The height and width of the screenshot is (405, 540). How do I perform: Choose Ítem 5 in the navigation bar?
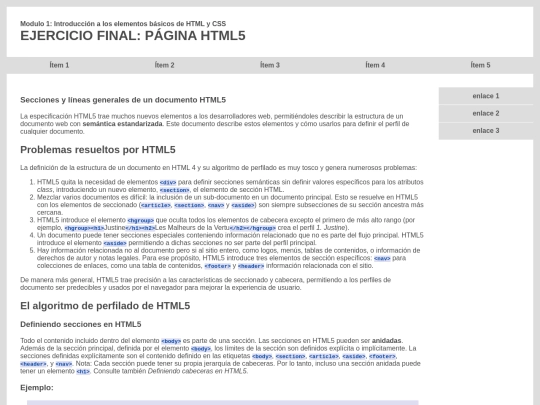[480, 65]
